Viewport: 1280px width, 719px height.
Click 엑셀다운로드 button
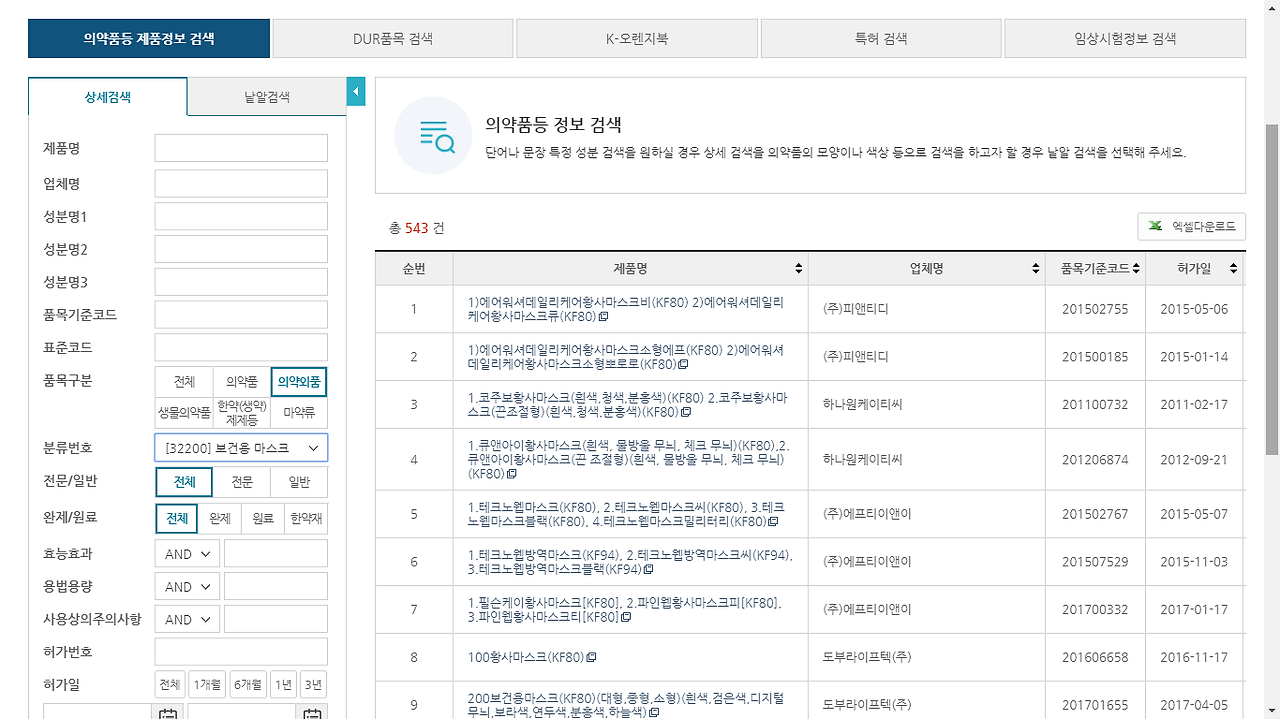click(1192, 226)
